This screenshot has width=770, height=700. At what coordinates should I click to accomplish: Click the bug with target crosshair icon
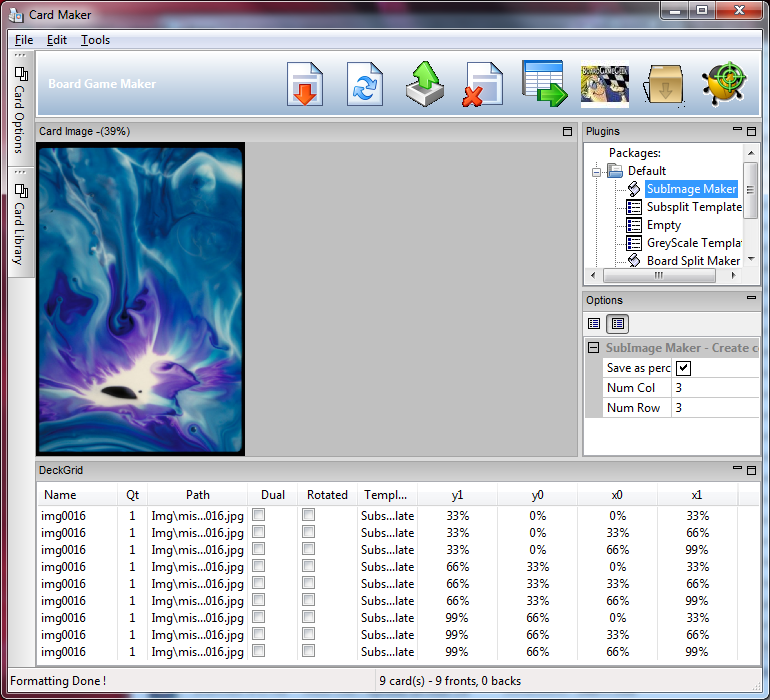724,84
